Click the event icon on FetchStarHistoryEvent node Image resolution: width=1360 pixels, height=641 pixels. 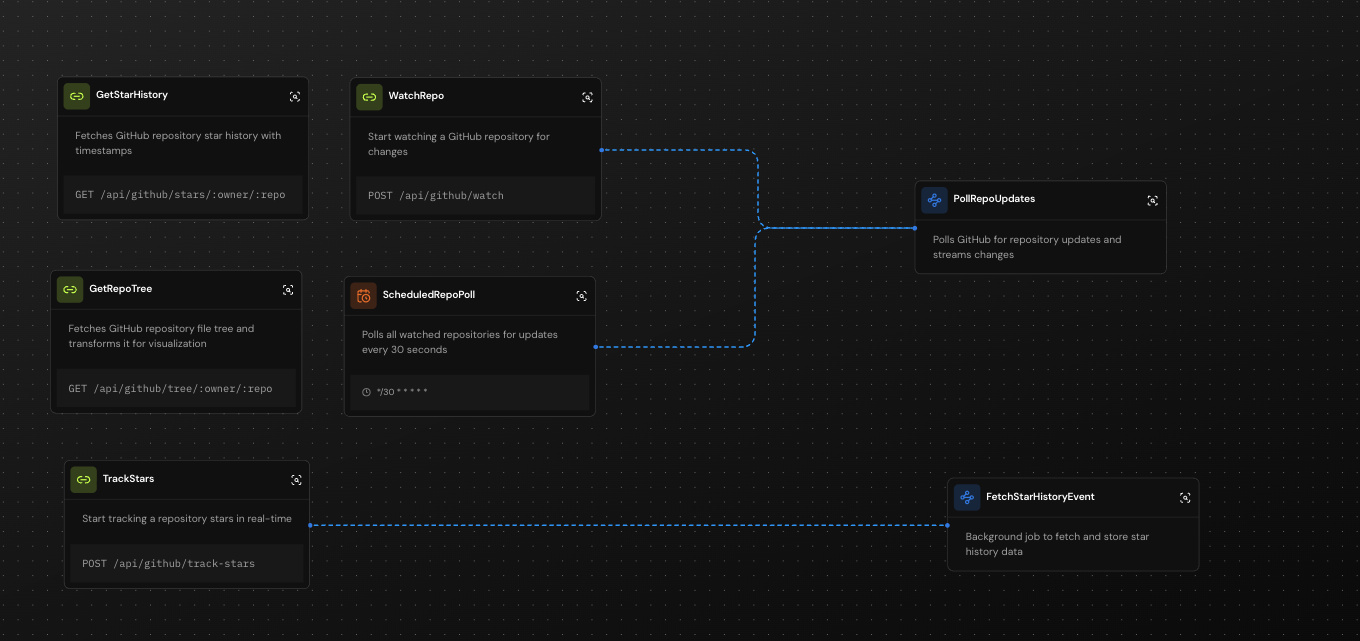[966, 497]
